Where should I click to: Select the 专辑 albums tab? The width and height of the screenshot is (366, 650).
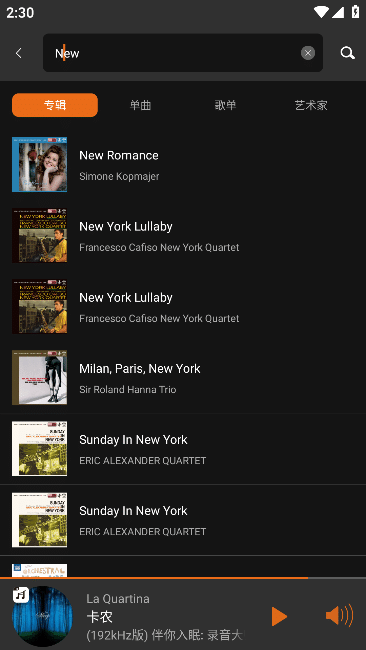click(x=55, y=105)
